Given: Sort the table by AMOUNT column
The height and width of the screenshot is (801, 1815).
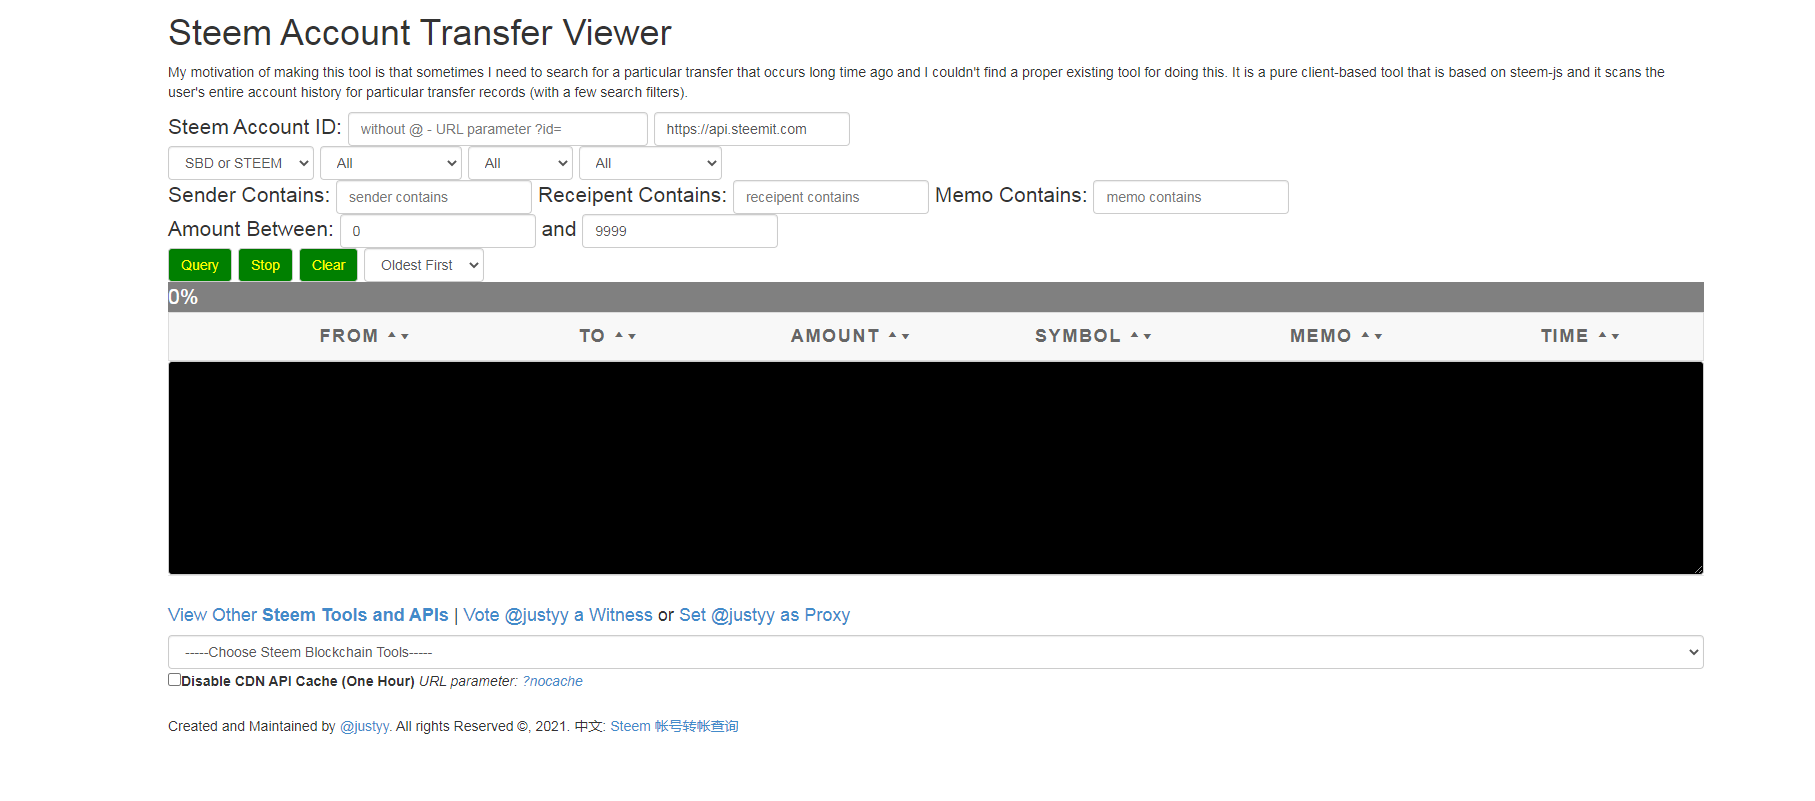Looking at the screenshot, I should pos(850,336).
